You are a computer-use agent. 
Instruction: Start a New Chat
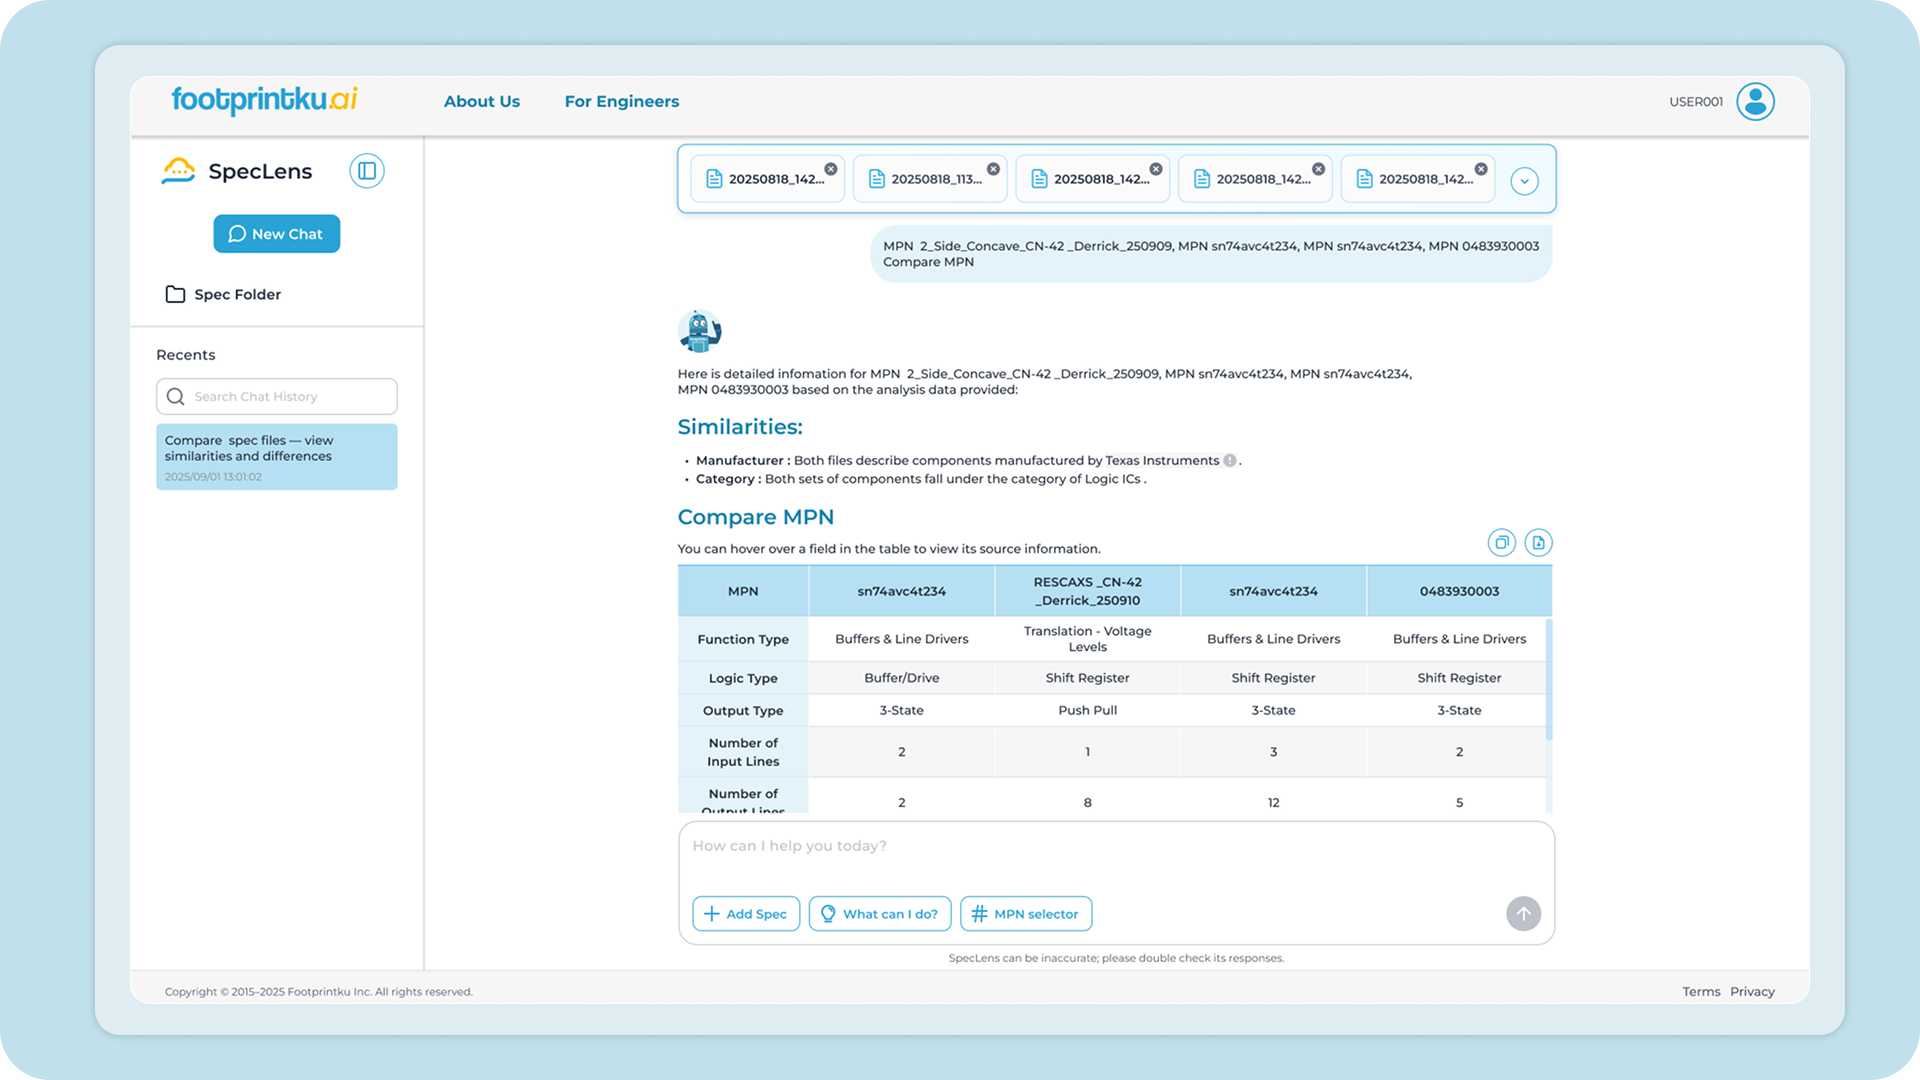277,234
